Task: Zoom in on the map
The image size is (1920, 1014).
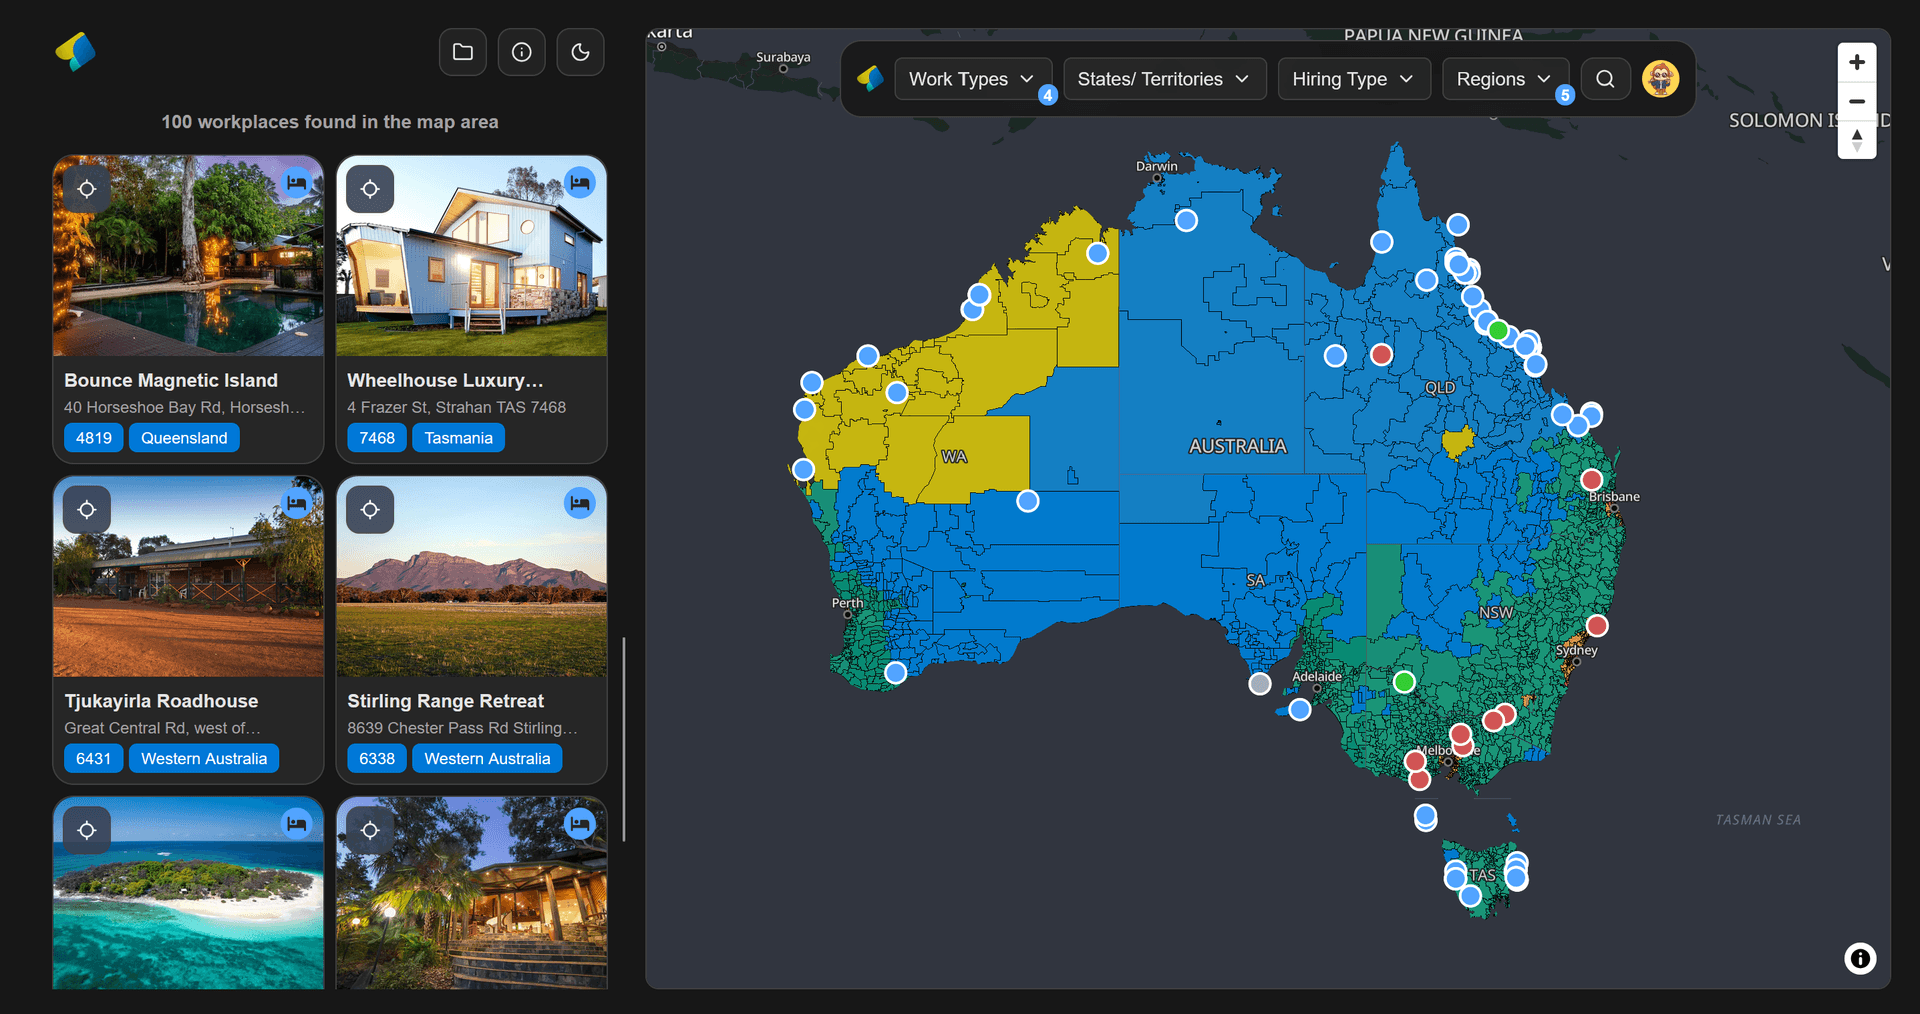Action: (1857, 62)
